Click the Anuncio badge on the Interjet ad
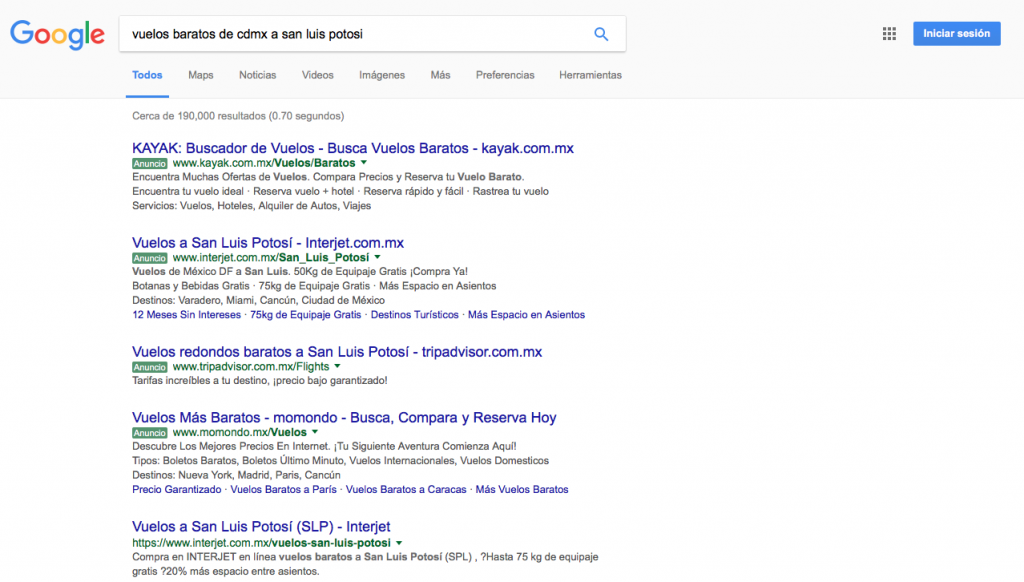The width and height of the screenshot is (1024, 582). [x=150, y=258]
